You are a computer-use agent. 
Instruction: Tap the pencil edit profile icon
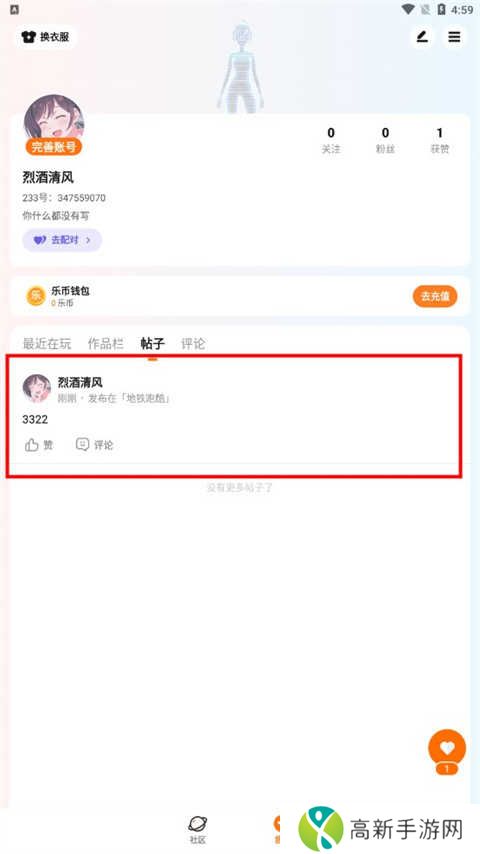coord(422,37)
